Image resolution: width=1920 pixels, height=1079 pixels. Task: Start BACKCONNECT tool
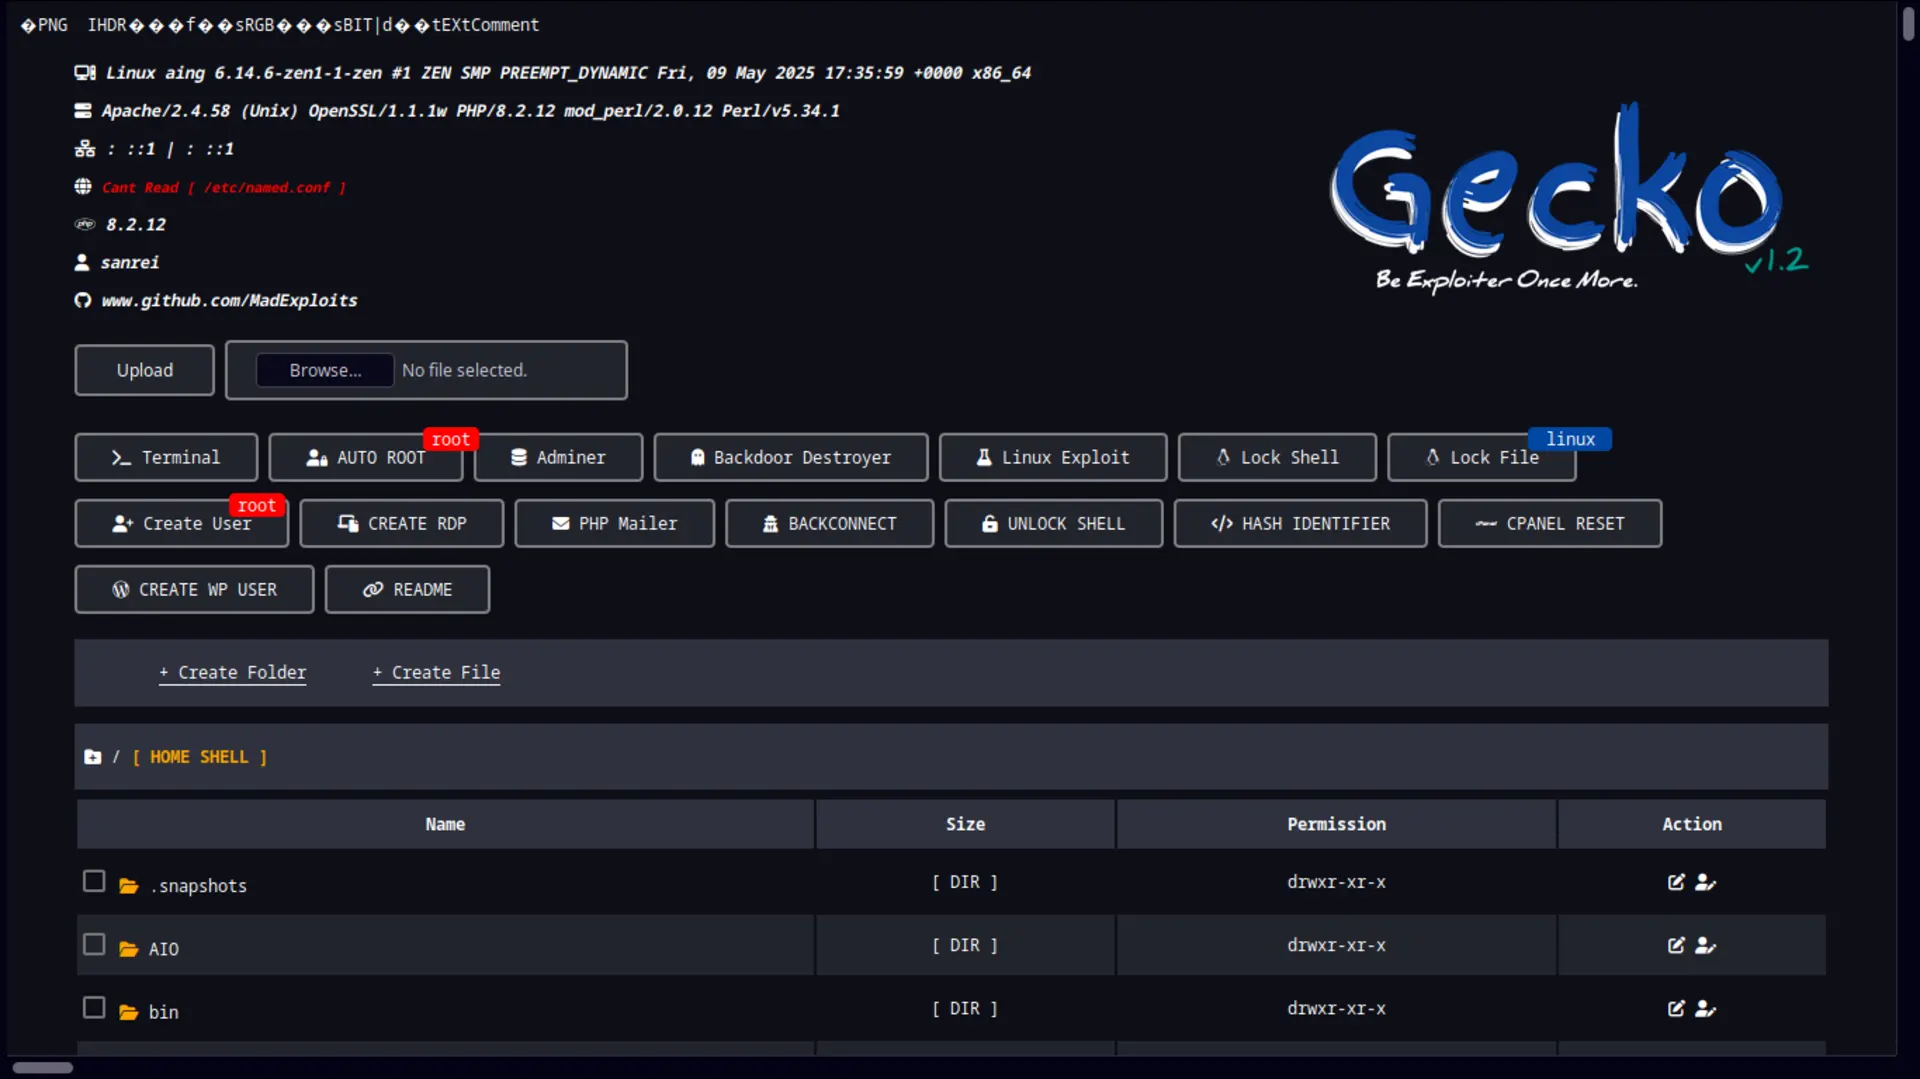click(x=830, y=523)
